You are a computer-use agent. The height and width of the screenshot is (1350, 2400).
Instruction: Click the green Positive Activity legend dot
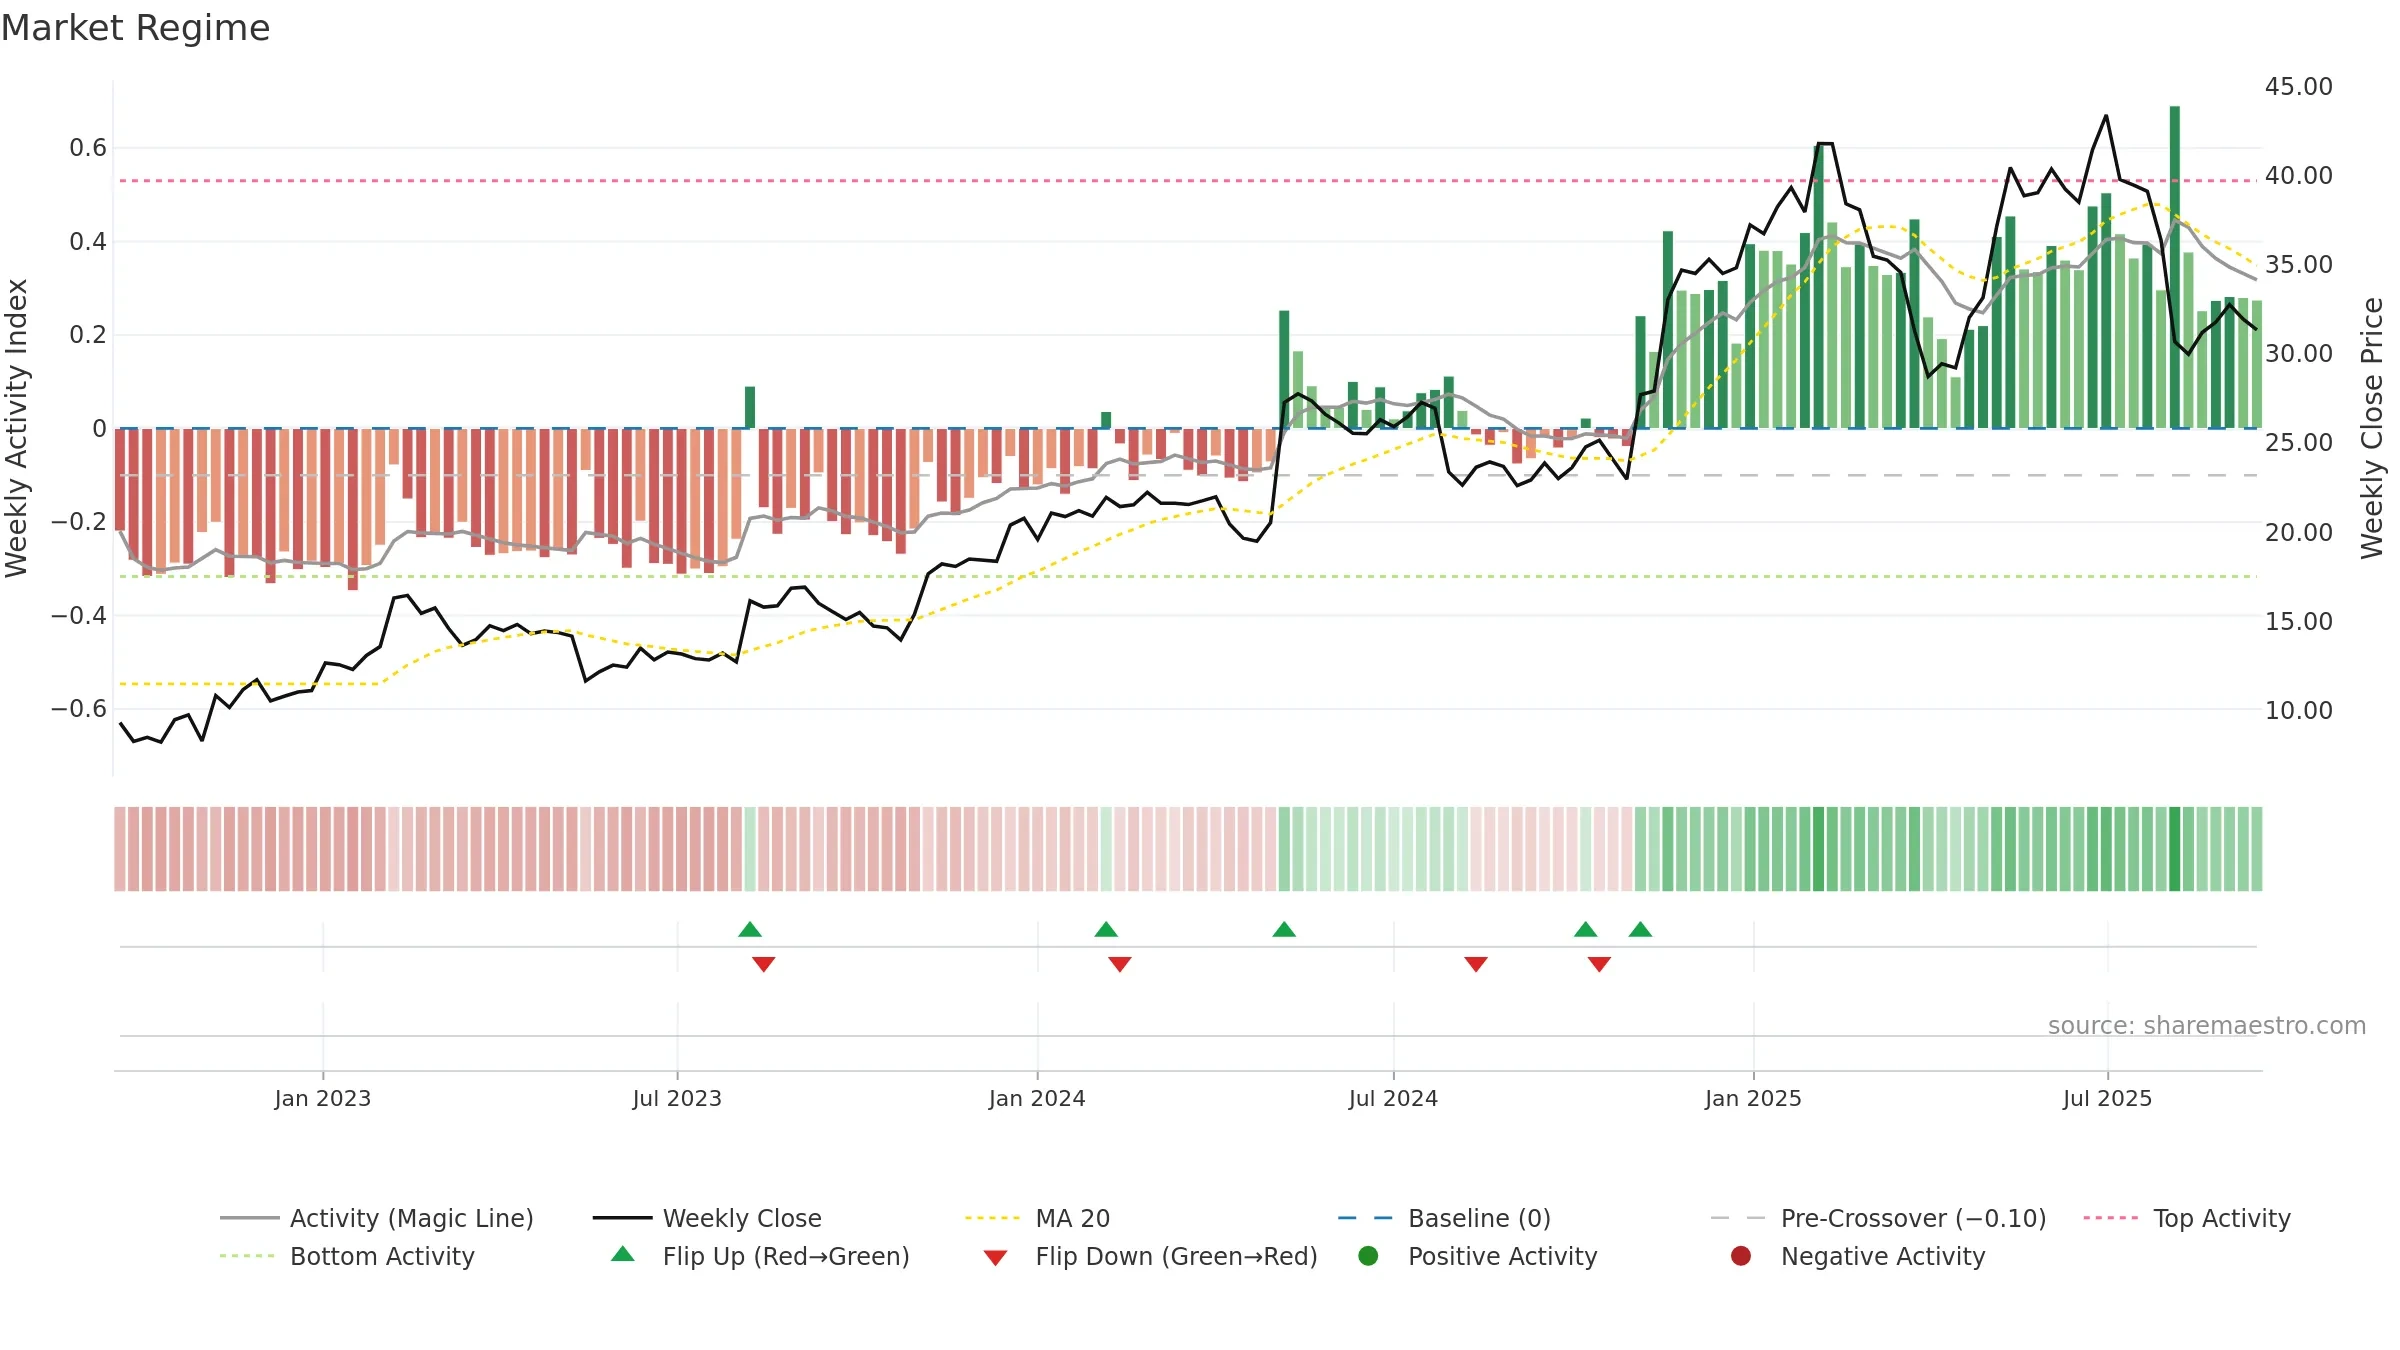coord(1368,1255)
